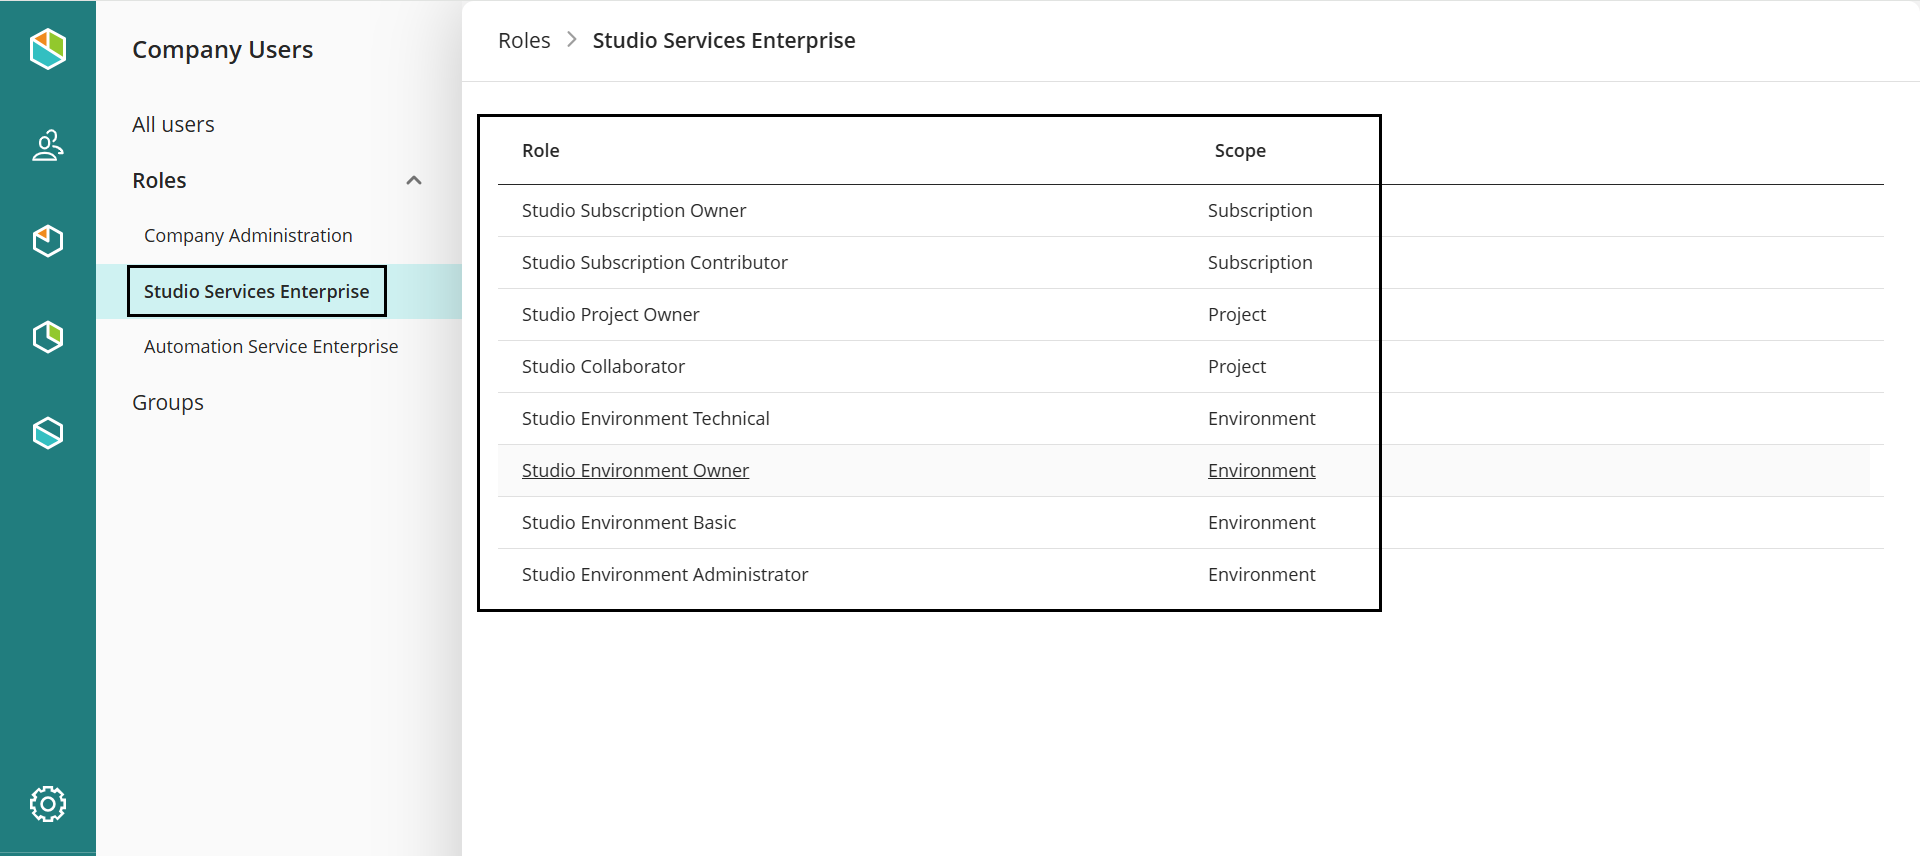Open the Studio Collaborator role row
Image resolution: width=1920 pixels, height=856 pixels.
[x=603, y=367]
